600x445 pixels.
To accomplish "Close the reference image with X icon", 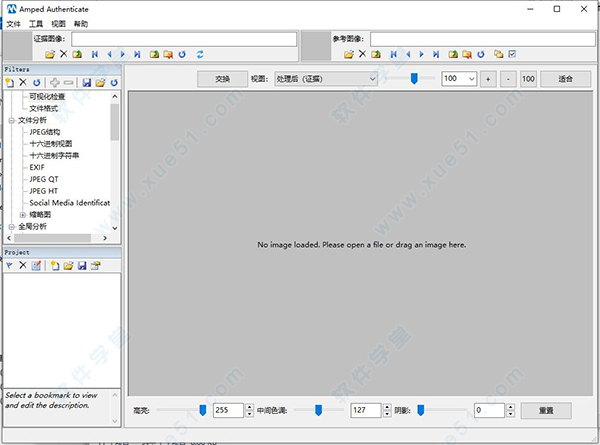I will pos(362,54).
